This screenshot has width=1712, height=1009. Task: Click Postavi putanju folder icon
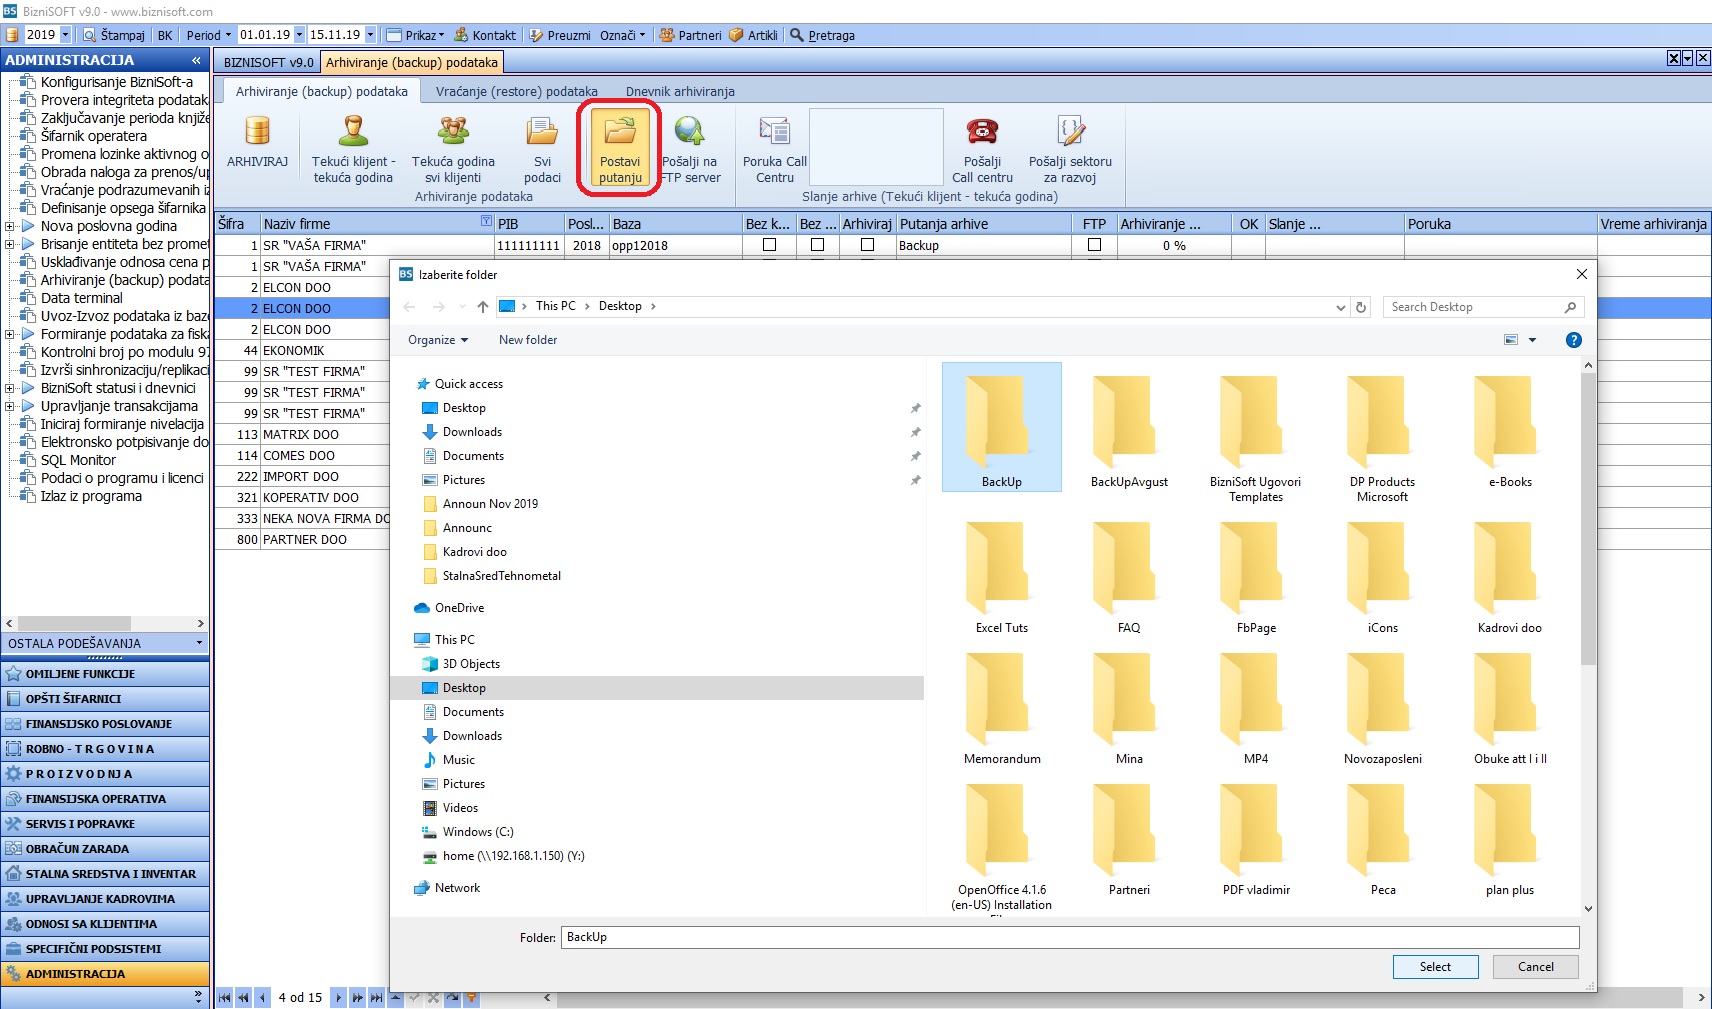tap(620, 131)
